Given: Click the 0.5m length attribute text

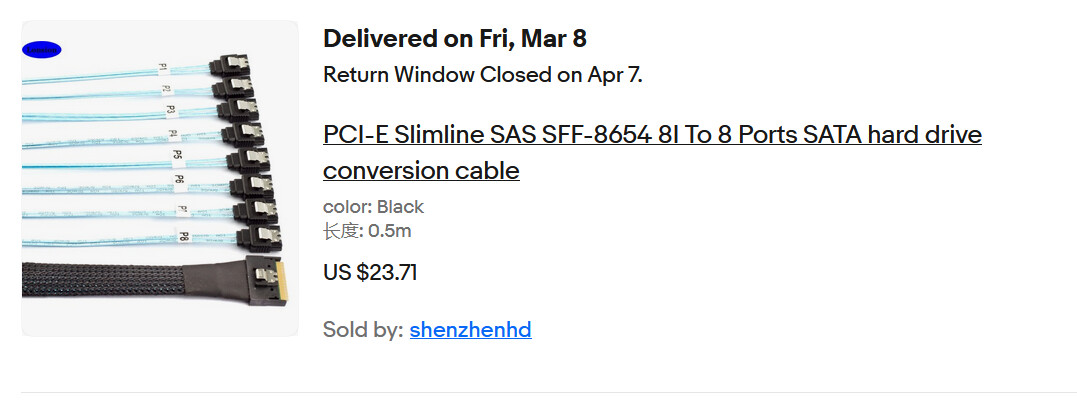Looking at the screenshot, I should (x=367, y=231).
